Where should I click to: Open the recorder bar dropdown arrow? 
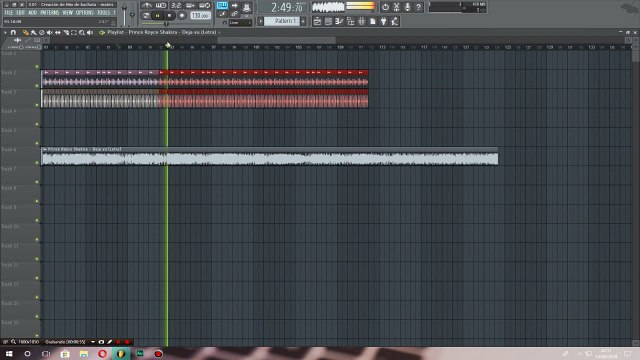(x=93, y=342)
